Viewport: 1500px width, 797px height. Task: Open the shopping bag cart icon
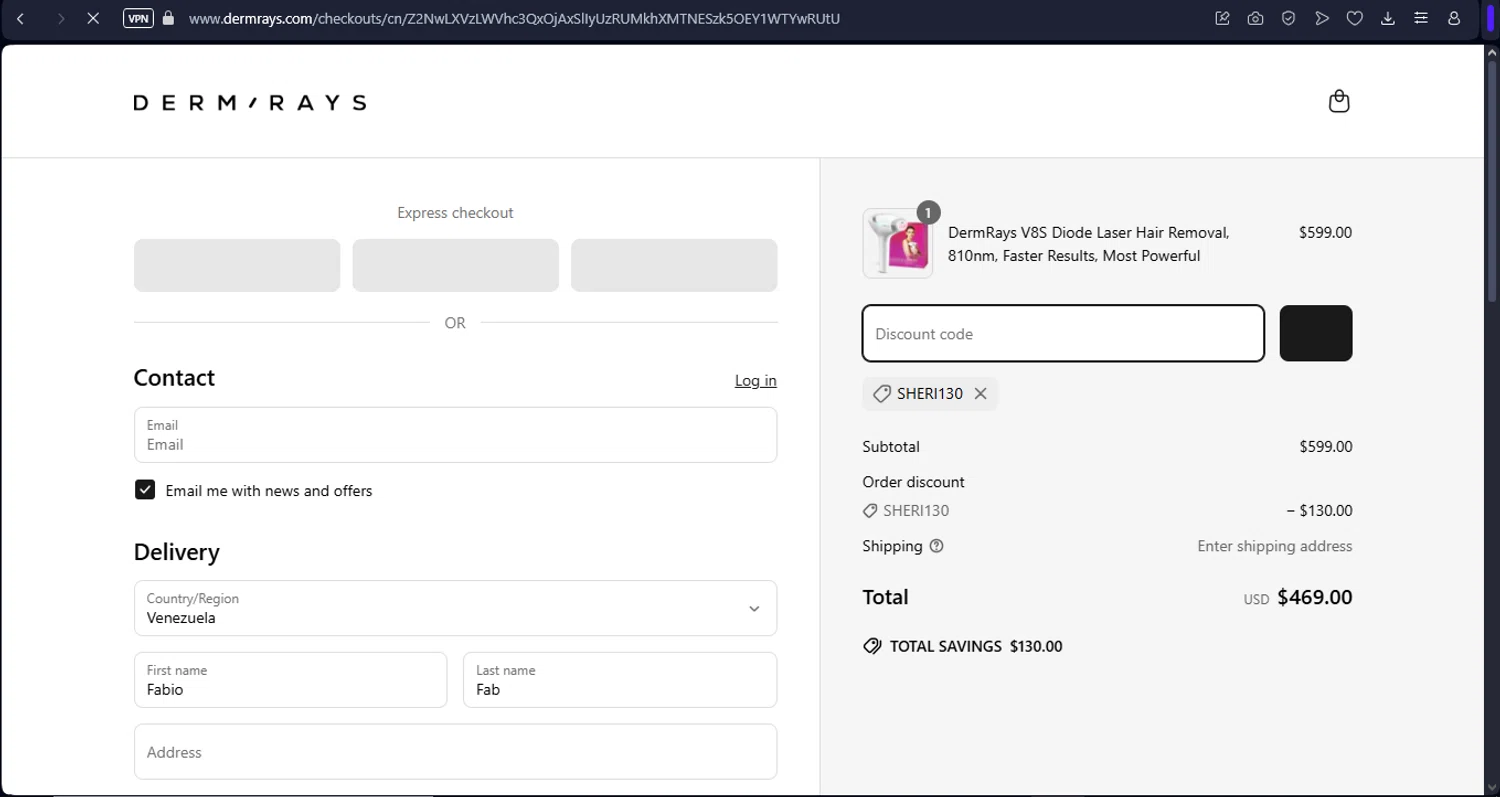(x=1339, y=101)
